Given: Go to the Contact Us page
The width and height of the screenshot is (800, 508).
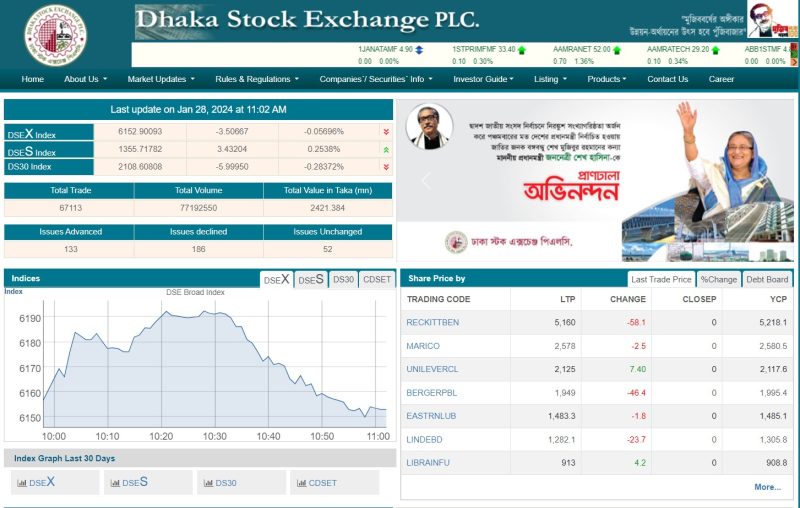Looking at the screenshot, I should tap(667, 79).
